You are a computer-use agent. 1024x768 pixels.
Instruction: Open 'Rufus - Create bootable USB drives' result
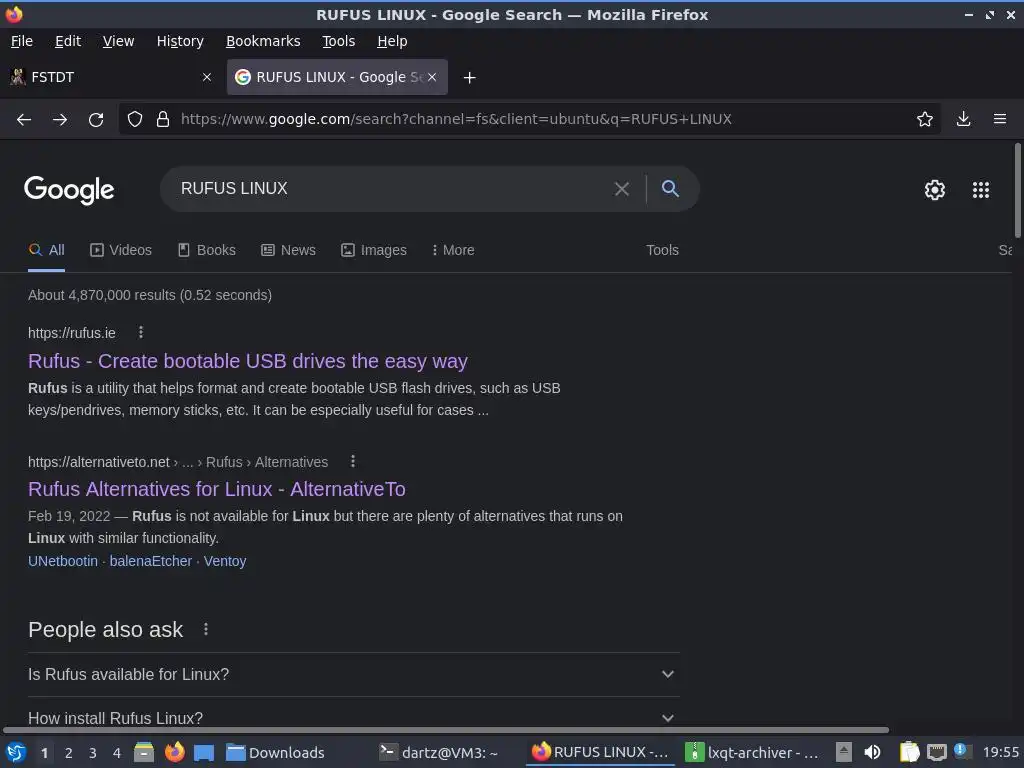(x=248, y=361)
